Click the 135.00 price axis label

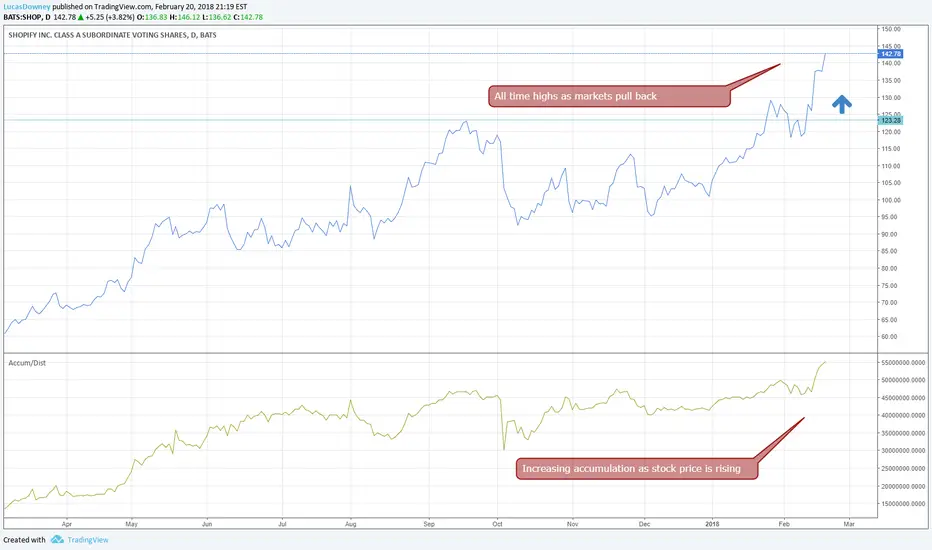tap(891, 80)
